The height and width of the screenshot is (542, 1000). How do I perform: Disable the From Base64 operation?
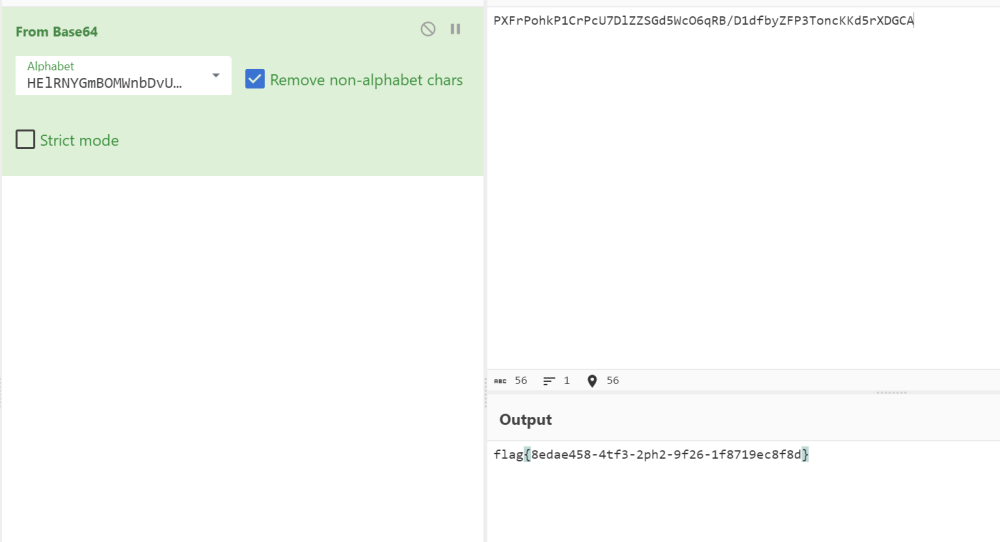428,29
